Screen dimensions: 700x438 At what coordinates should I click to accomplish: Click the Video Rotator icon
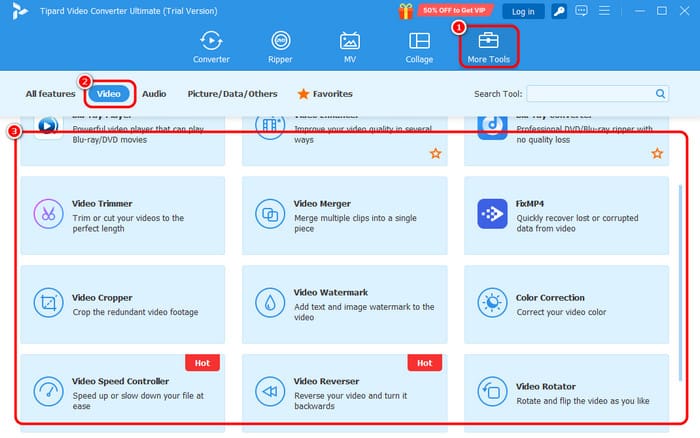tap(492, 392)
